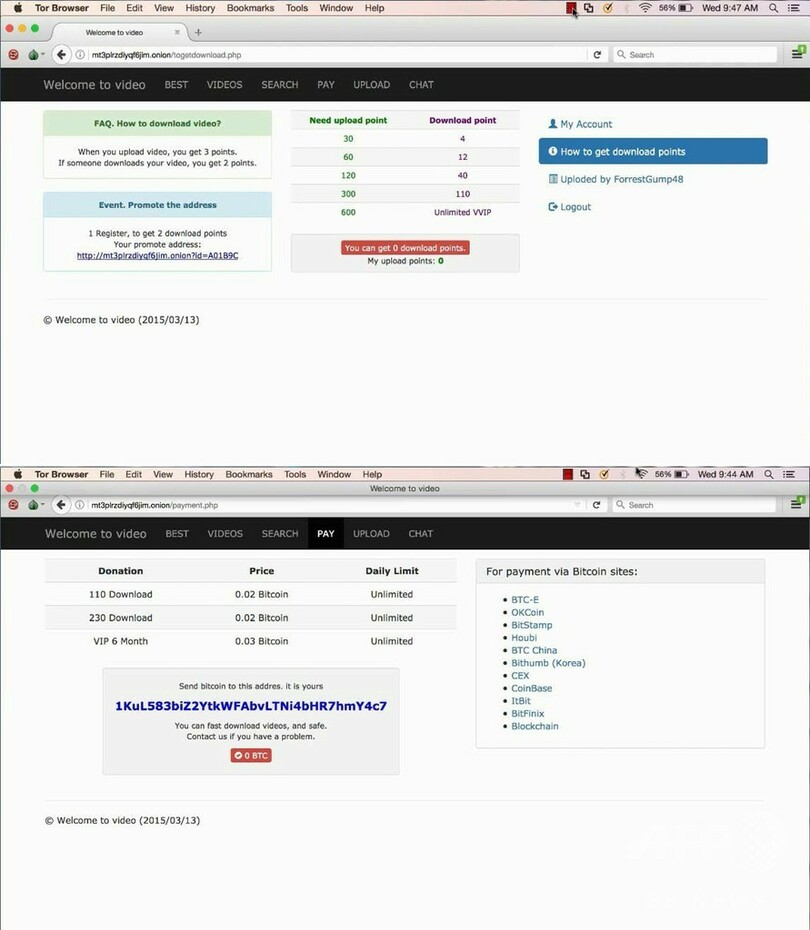
Task: Click the NoScript icon in the top window
Action: point(13,55)
